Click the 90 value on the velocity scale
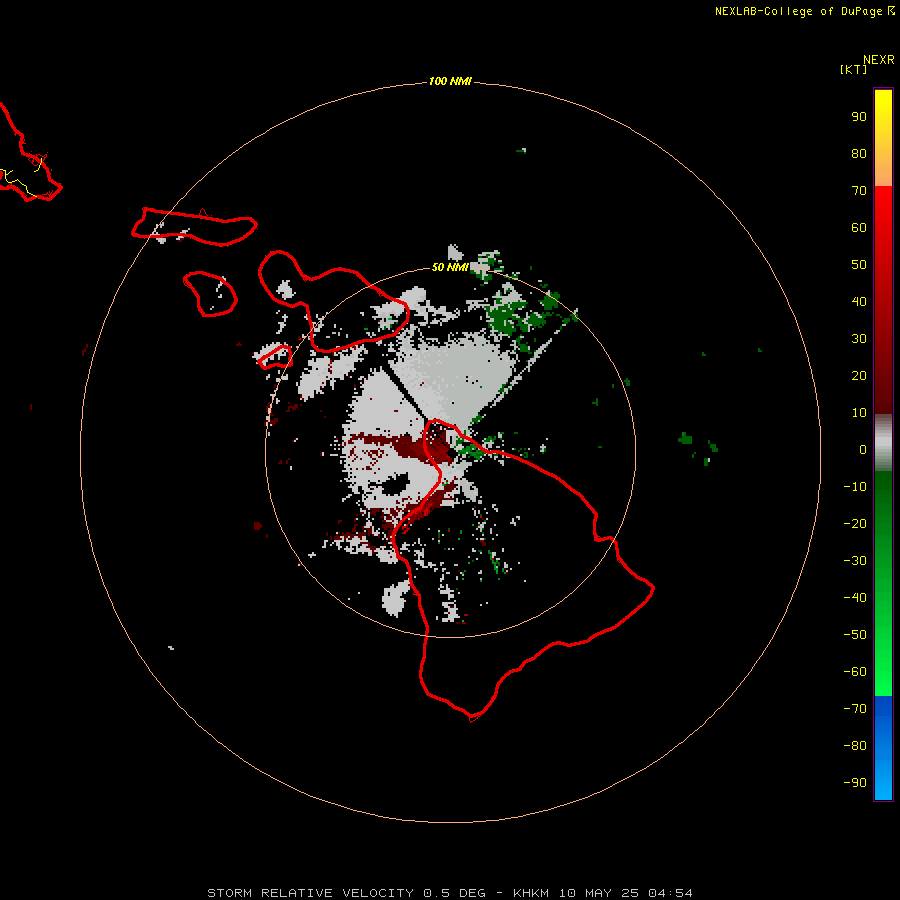Screen dimensions: 900x900 pyautogui.click(x=859, y=117)
